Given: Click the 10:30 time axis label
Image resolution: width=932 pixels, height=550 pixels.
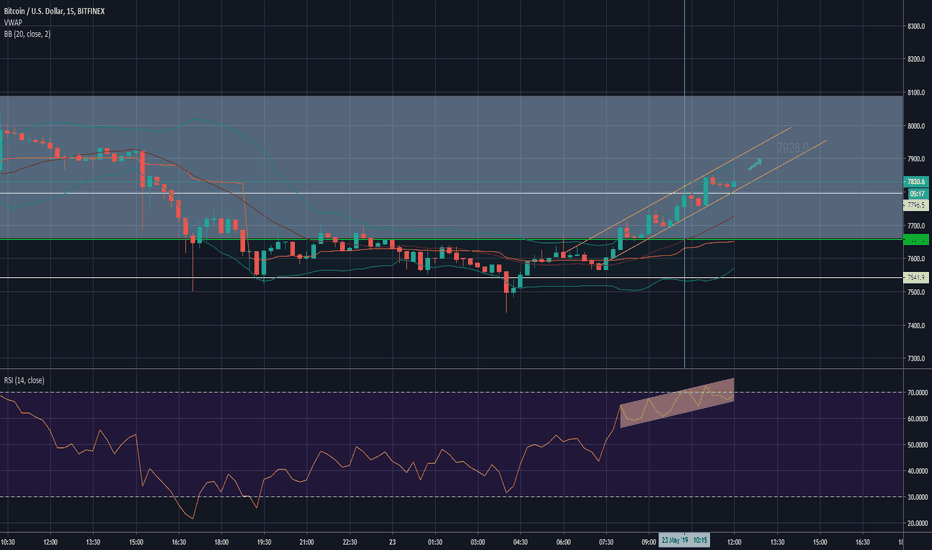Looking at the screenshot, I should pos(8,542).
